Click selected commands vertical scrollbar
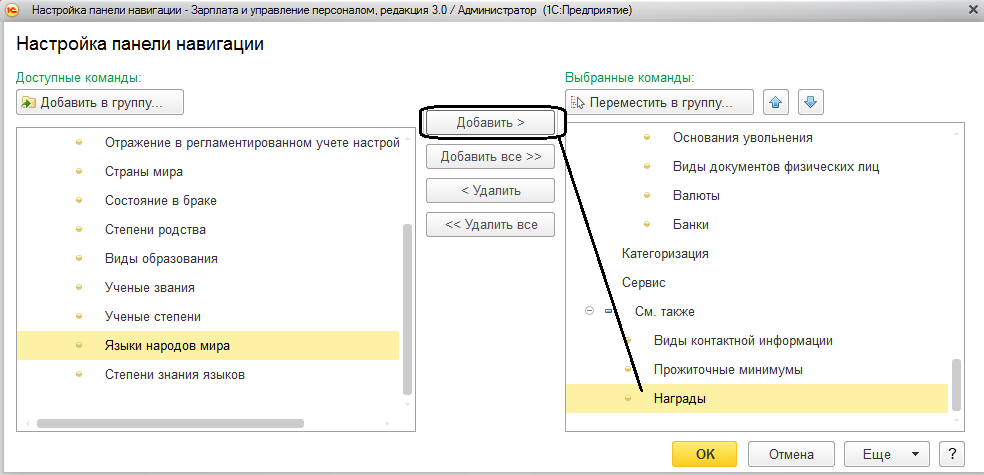This screenshot has height=475, width=984. pos(956,383)
